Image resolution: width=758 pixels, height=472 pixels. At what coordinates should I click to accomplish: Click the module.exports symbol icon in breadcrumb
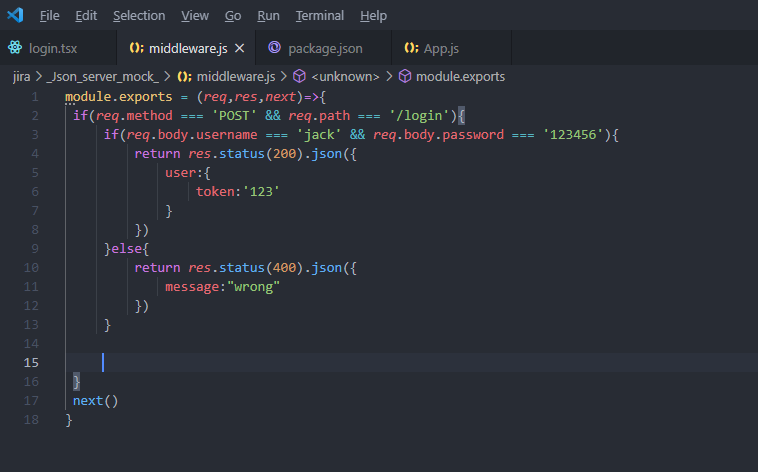click(x=405, y=76)
